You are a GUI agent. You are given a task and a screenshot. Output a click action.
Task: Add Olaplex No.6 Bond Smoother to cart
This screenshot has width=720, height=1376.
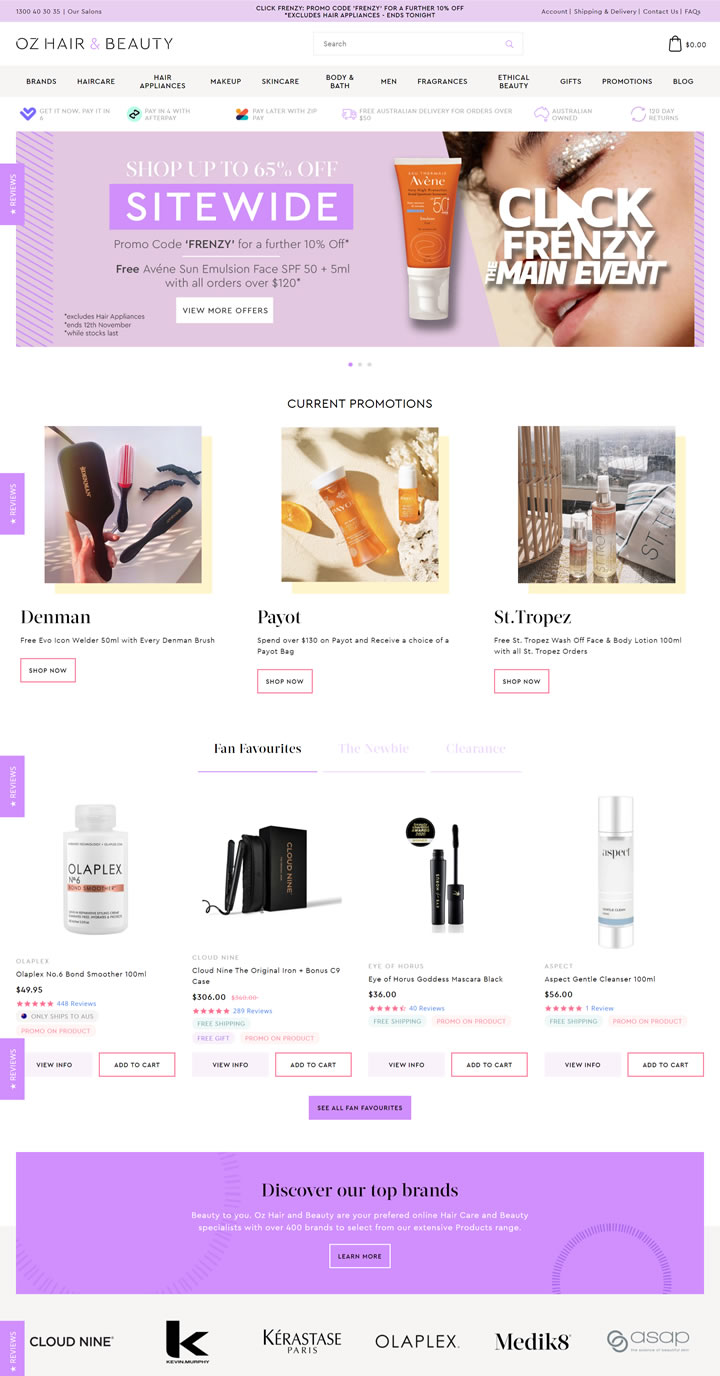coord(137,1065)
